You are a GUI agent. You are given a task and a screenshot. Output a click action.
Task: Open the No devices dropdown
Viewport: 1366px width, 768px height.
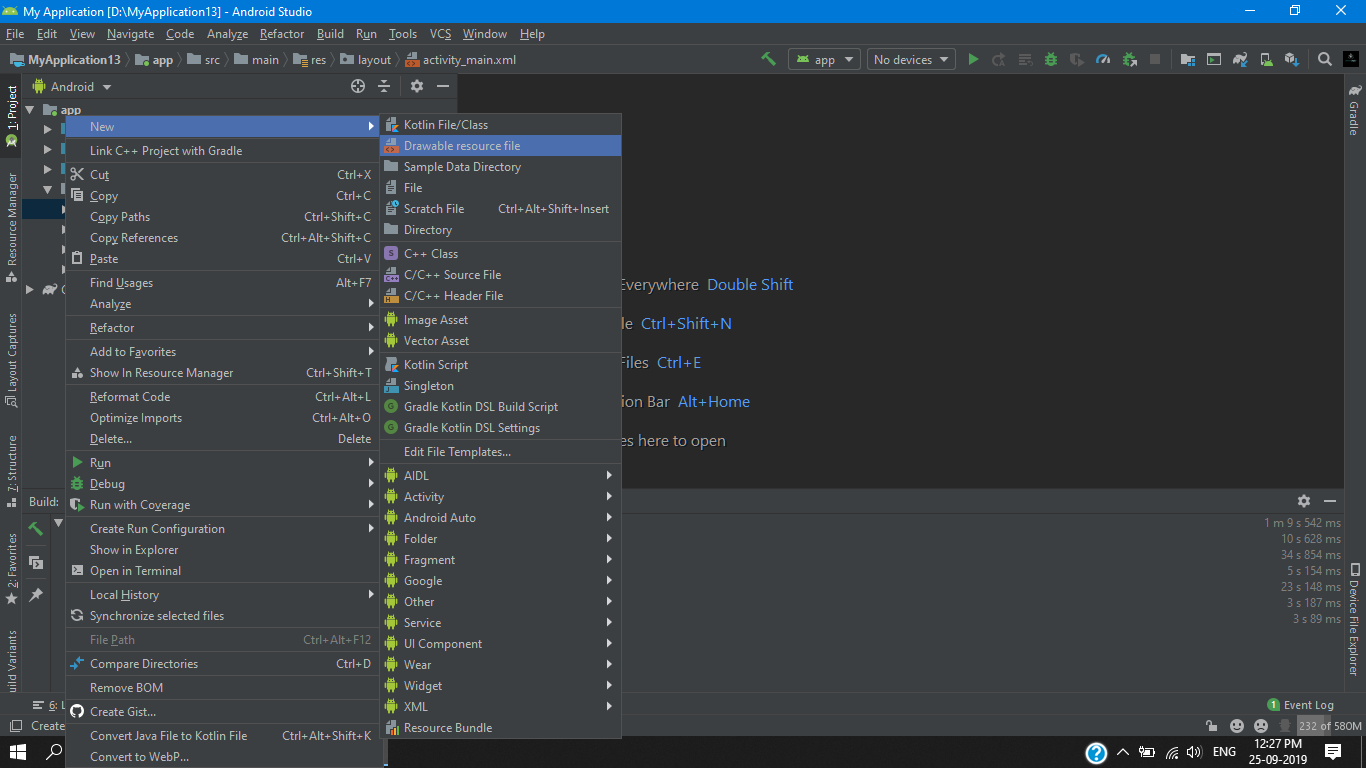(909, 60)
